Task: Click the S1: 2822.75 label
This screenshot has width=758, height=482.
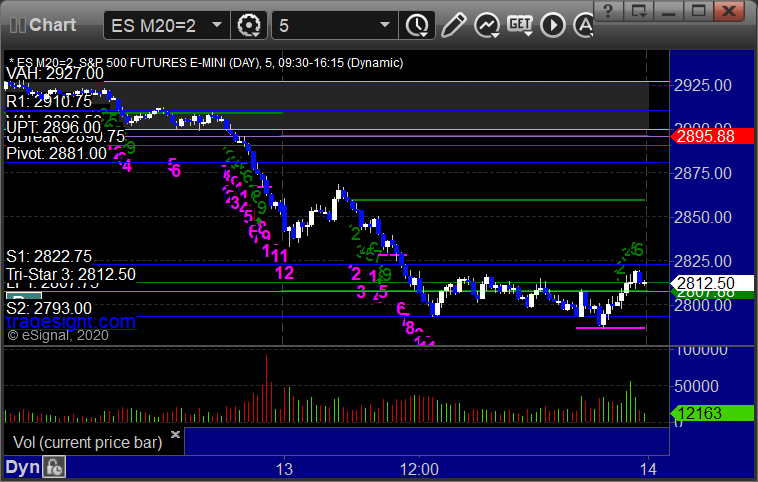Action: click(x=49, y=256)
